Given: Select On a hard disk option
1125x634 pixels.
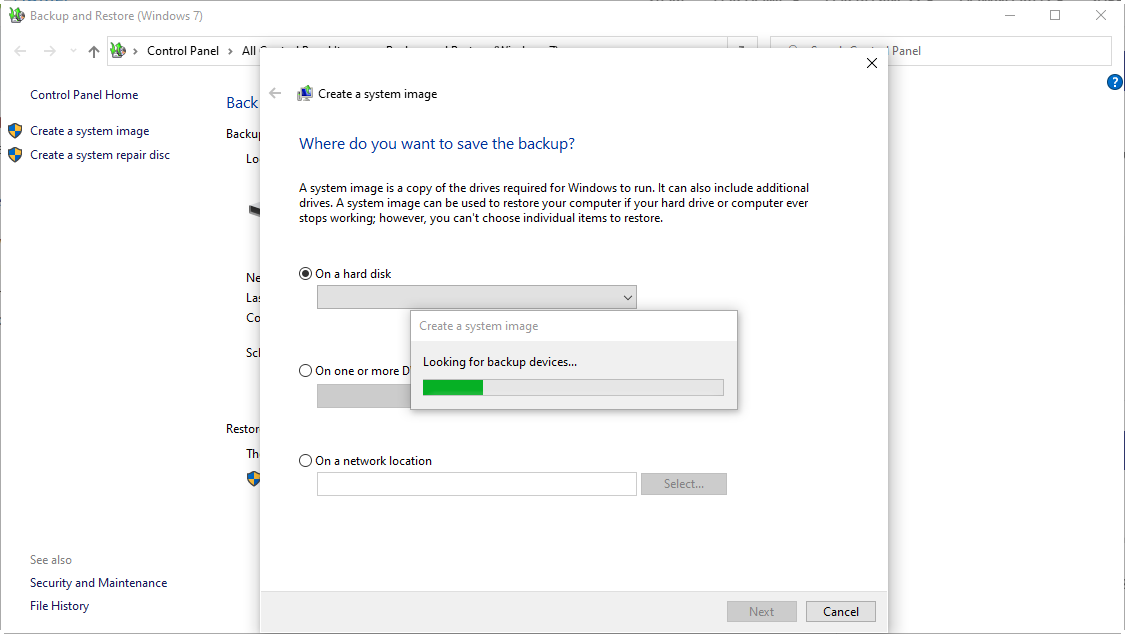Looking at the screenshot, I should [345, 274].
